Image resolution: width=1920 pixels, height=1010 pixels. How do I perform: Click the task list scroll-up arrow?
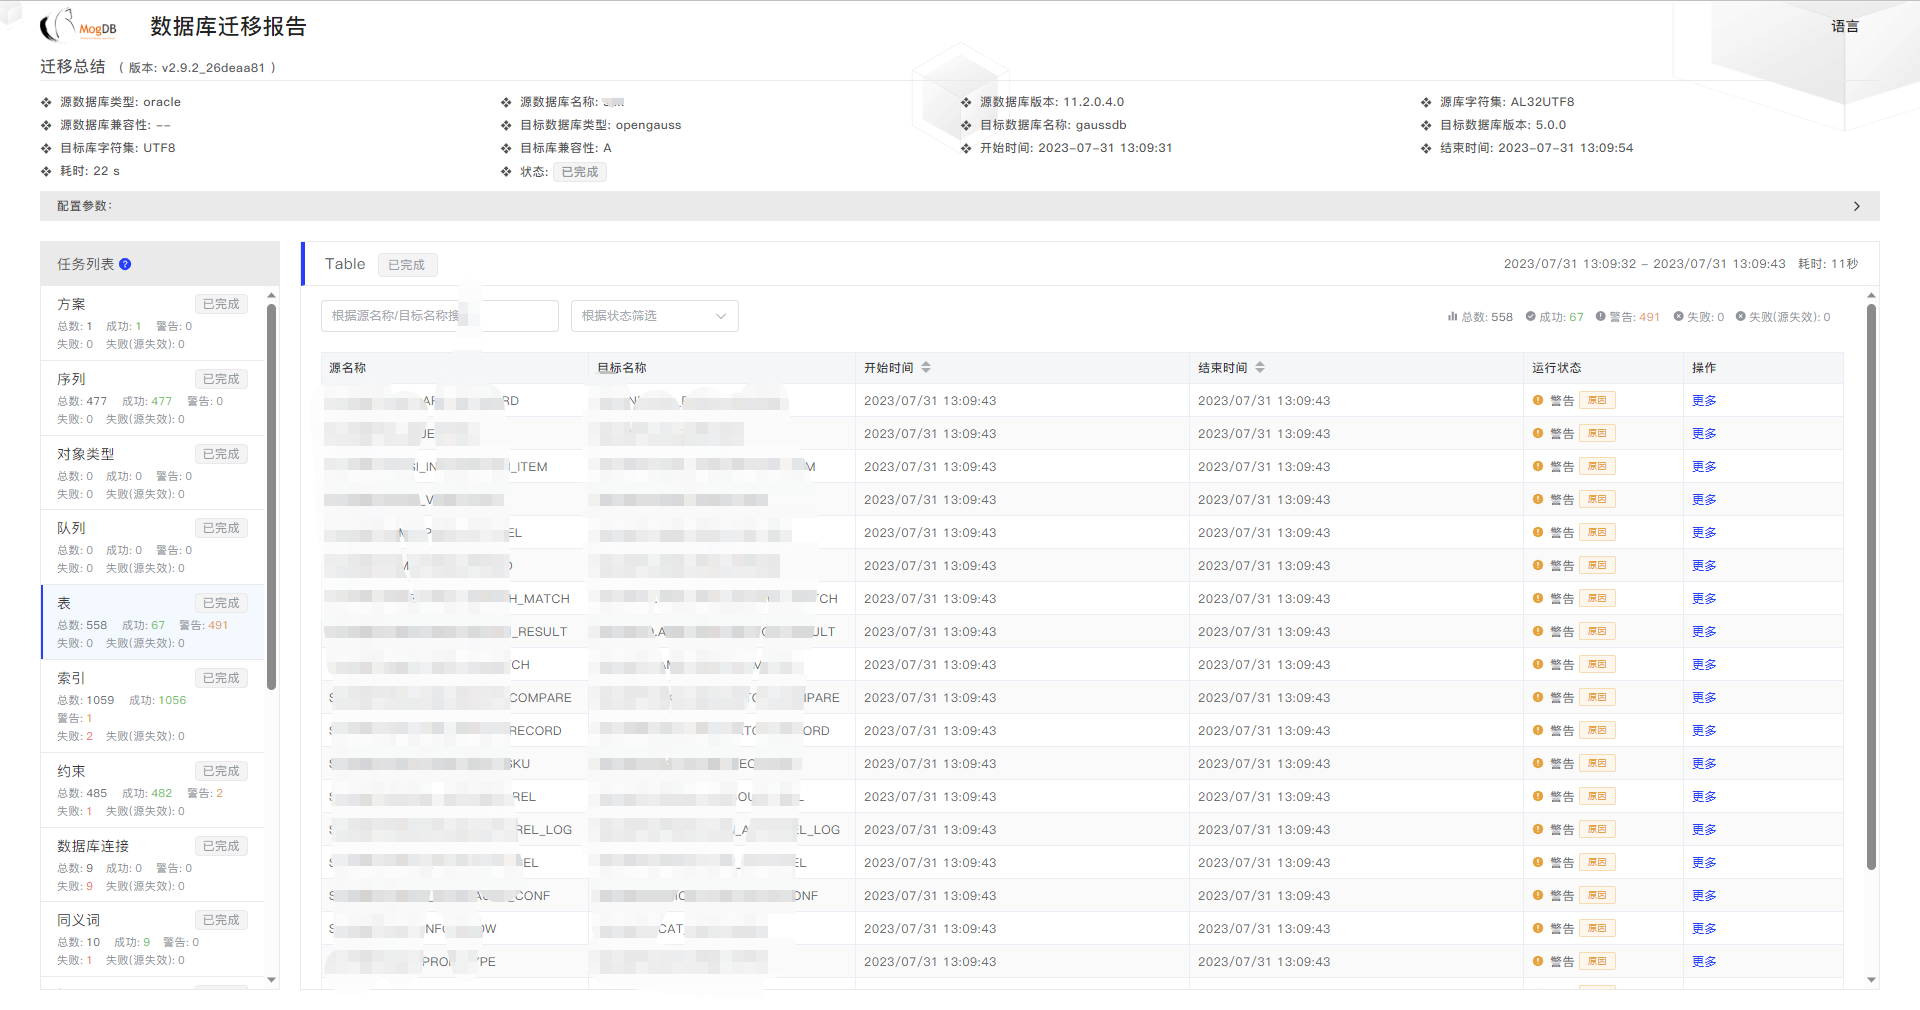271,296
